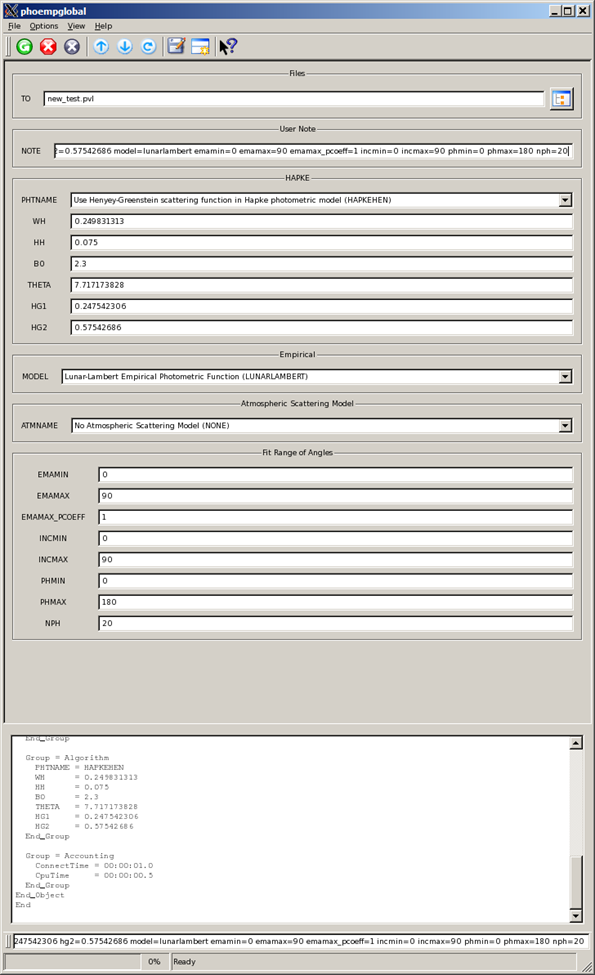
Task: Click the PHMIN input field
Action: point(335,580)
